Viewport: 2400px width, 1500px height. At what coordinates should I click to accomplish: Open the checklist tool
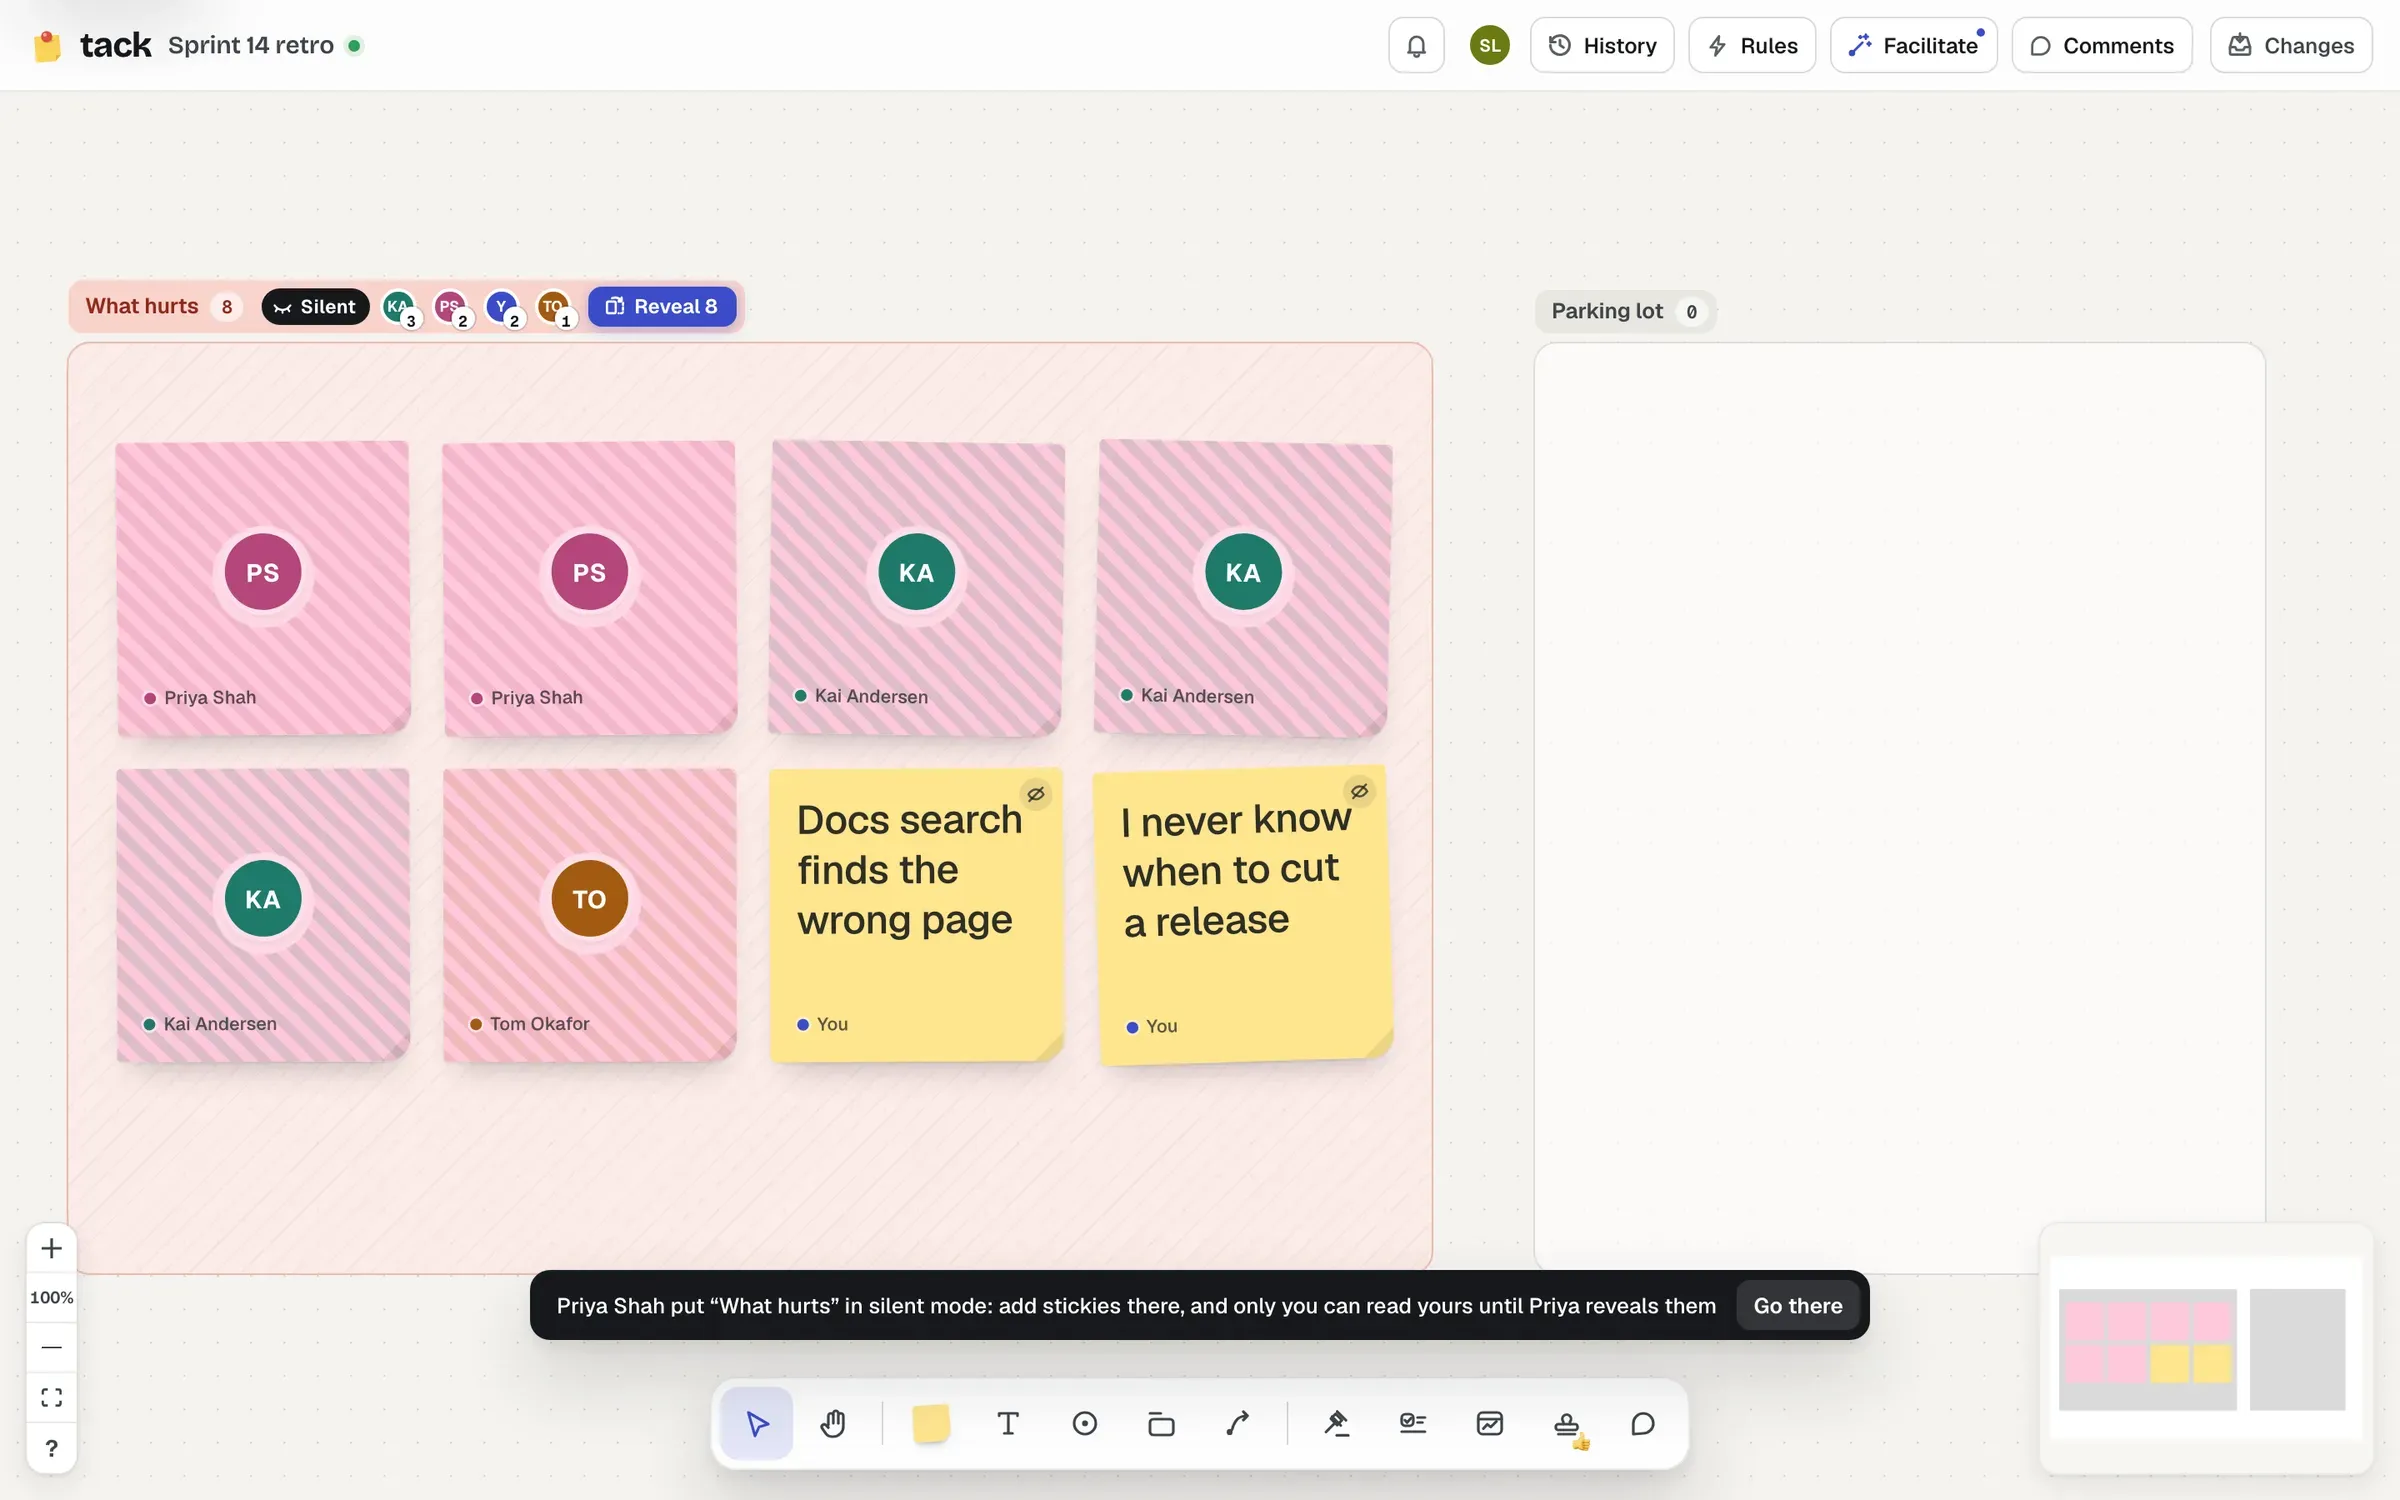coord(1413,1423)
